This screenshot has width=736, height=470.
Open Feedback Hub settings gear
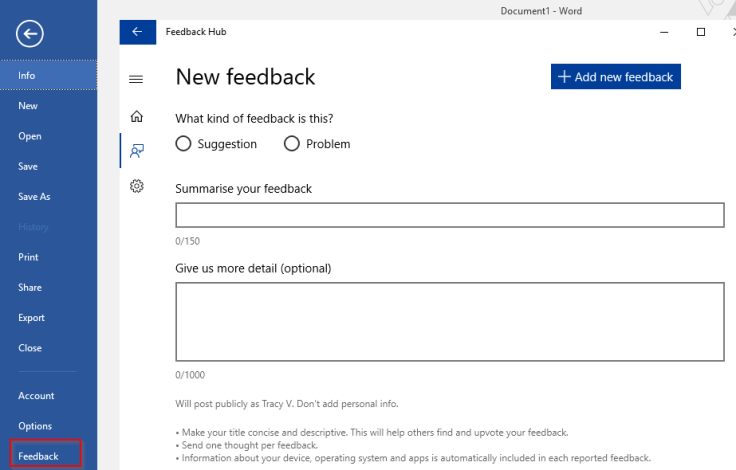point(137,186)
